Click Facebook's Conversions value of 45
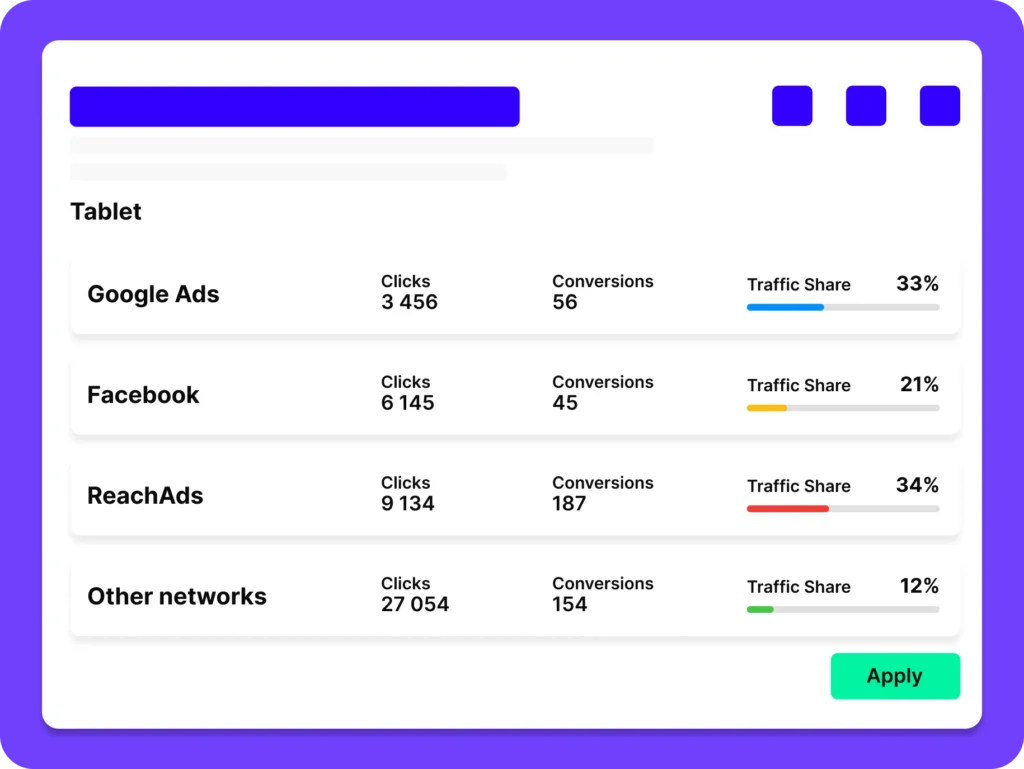Screen dimensions: 1024x769 pos(565,403)
